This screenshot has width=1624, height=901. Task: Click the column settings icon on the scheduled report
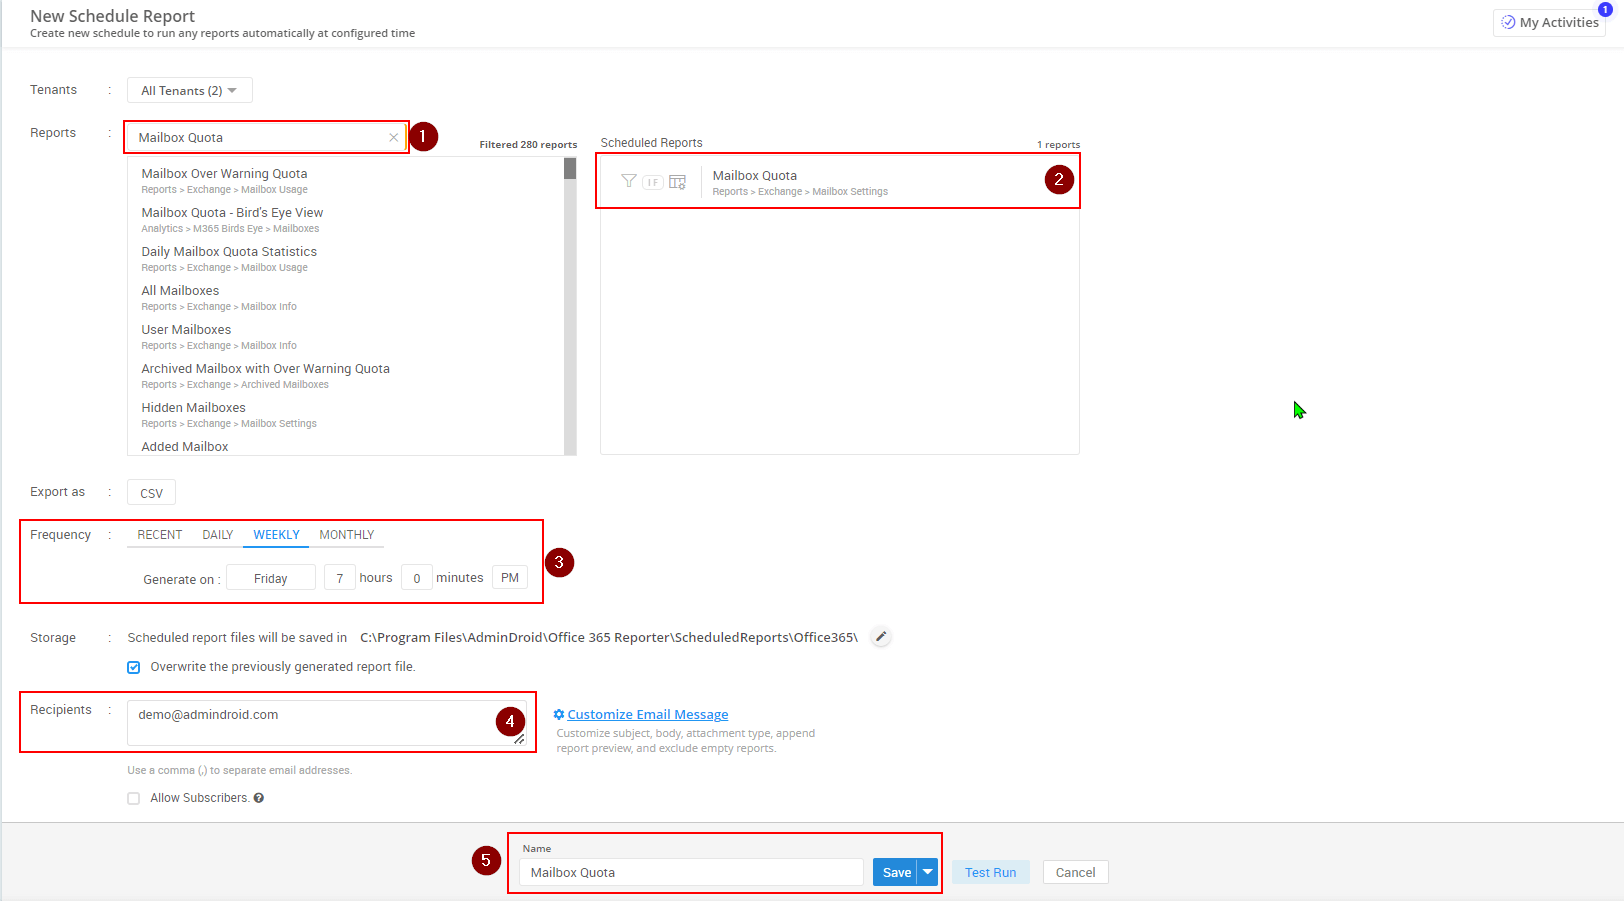pos(677,181)
